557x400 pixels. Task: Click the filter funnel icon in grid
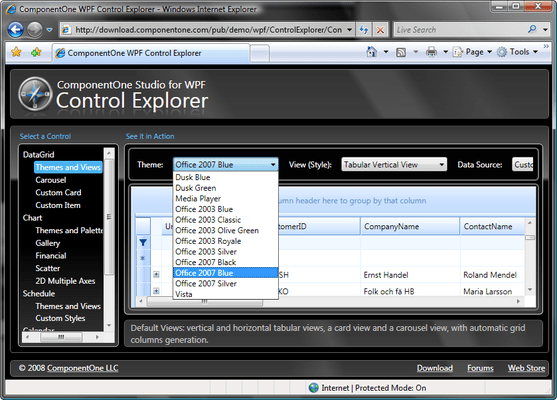[x=143, y=242]
